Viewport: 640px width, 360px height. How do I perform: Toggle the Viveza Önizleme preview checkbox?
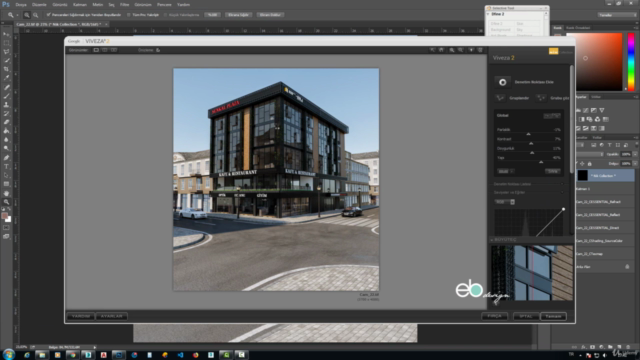pyautogui.click(x=158, y=50)
